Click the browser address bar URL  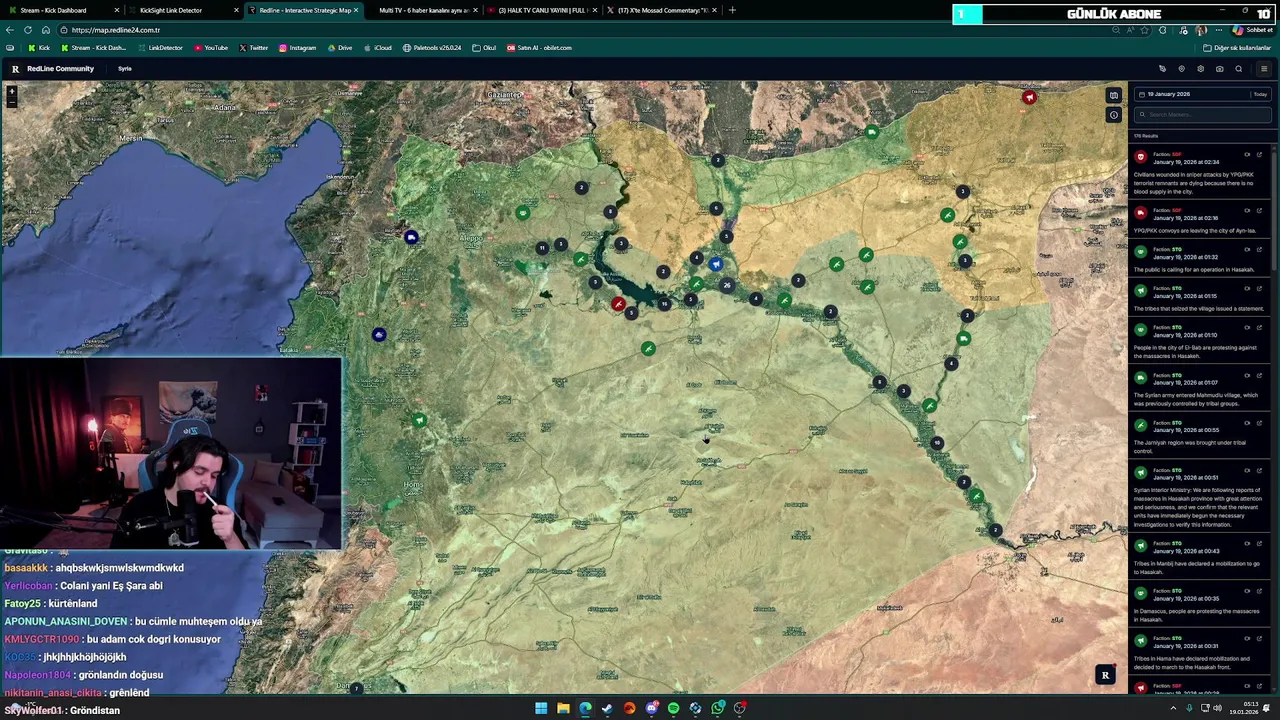click(116, 30)
